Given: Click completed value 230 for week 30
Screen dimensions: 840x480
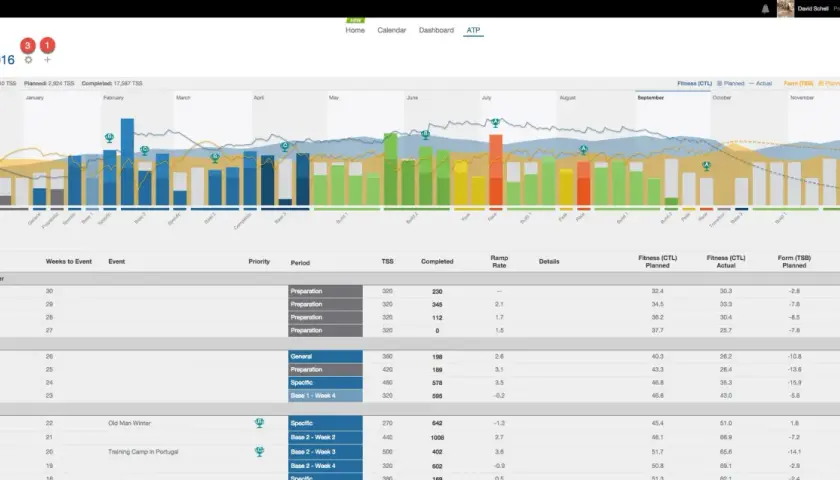Looking at the screenshot, I should [437, 292].
